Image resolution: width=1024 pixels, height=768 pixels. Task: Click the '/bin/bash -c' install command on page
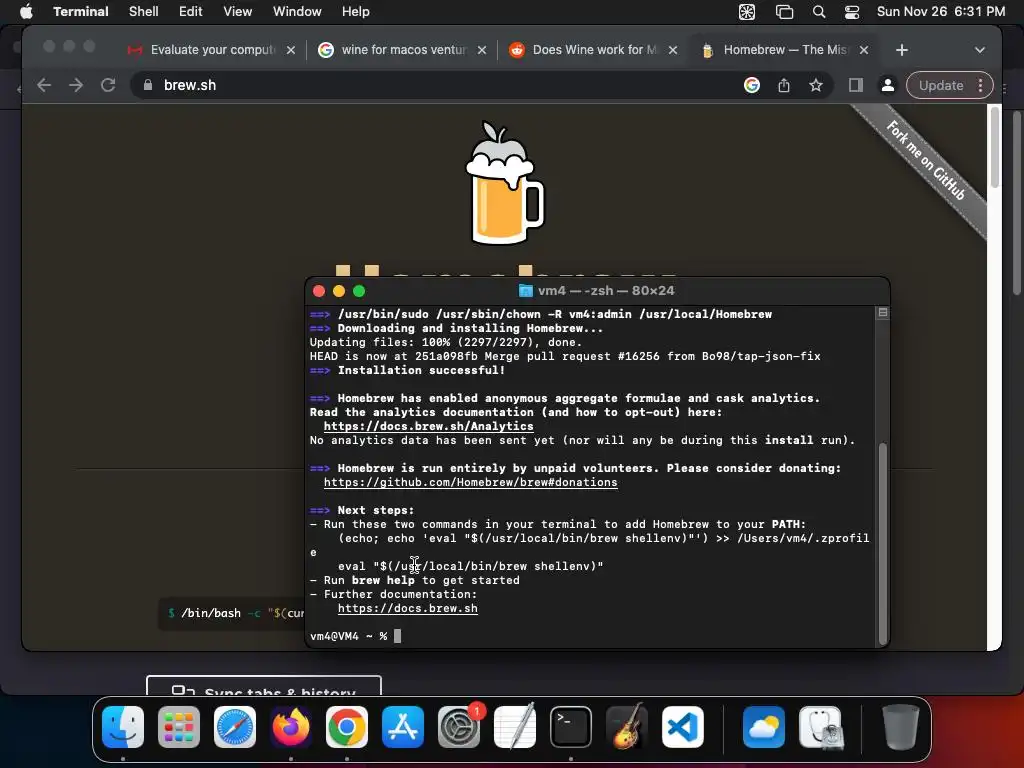(236, 613)
